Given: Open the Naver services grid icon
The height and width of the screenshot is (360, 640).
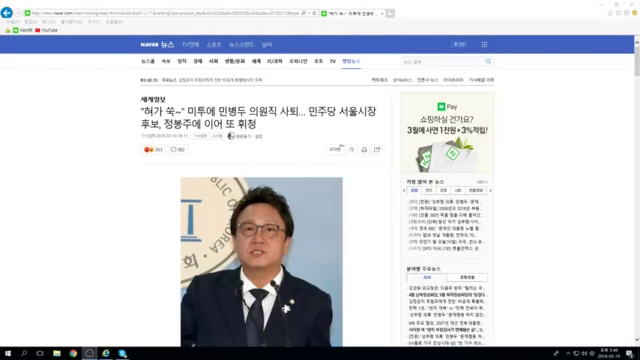Looking at the screenshot, I should 484,44.
